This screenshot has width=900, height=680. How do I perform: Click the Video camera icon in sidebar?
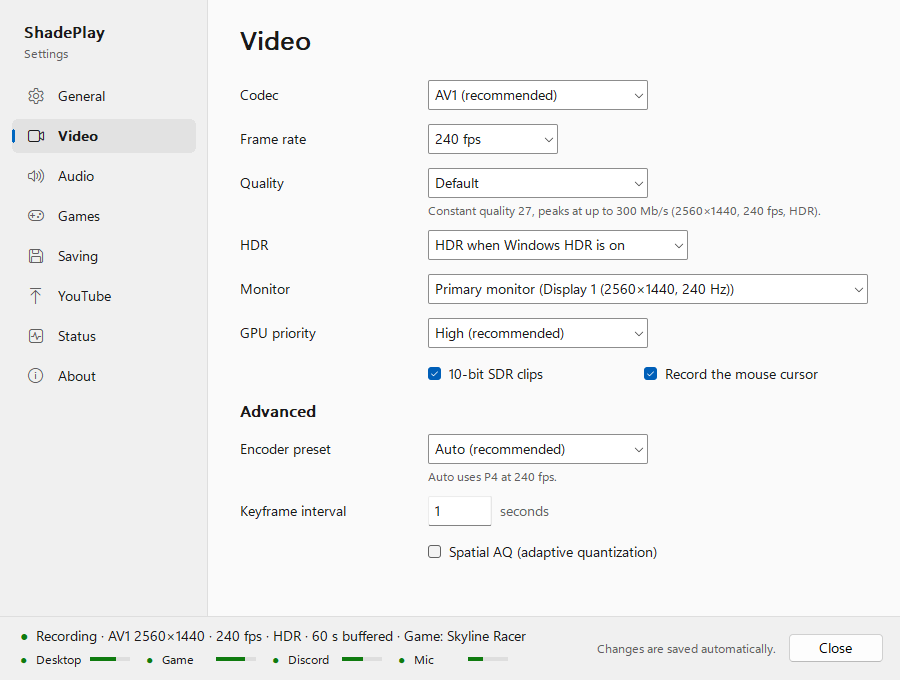click(36, 136)
